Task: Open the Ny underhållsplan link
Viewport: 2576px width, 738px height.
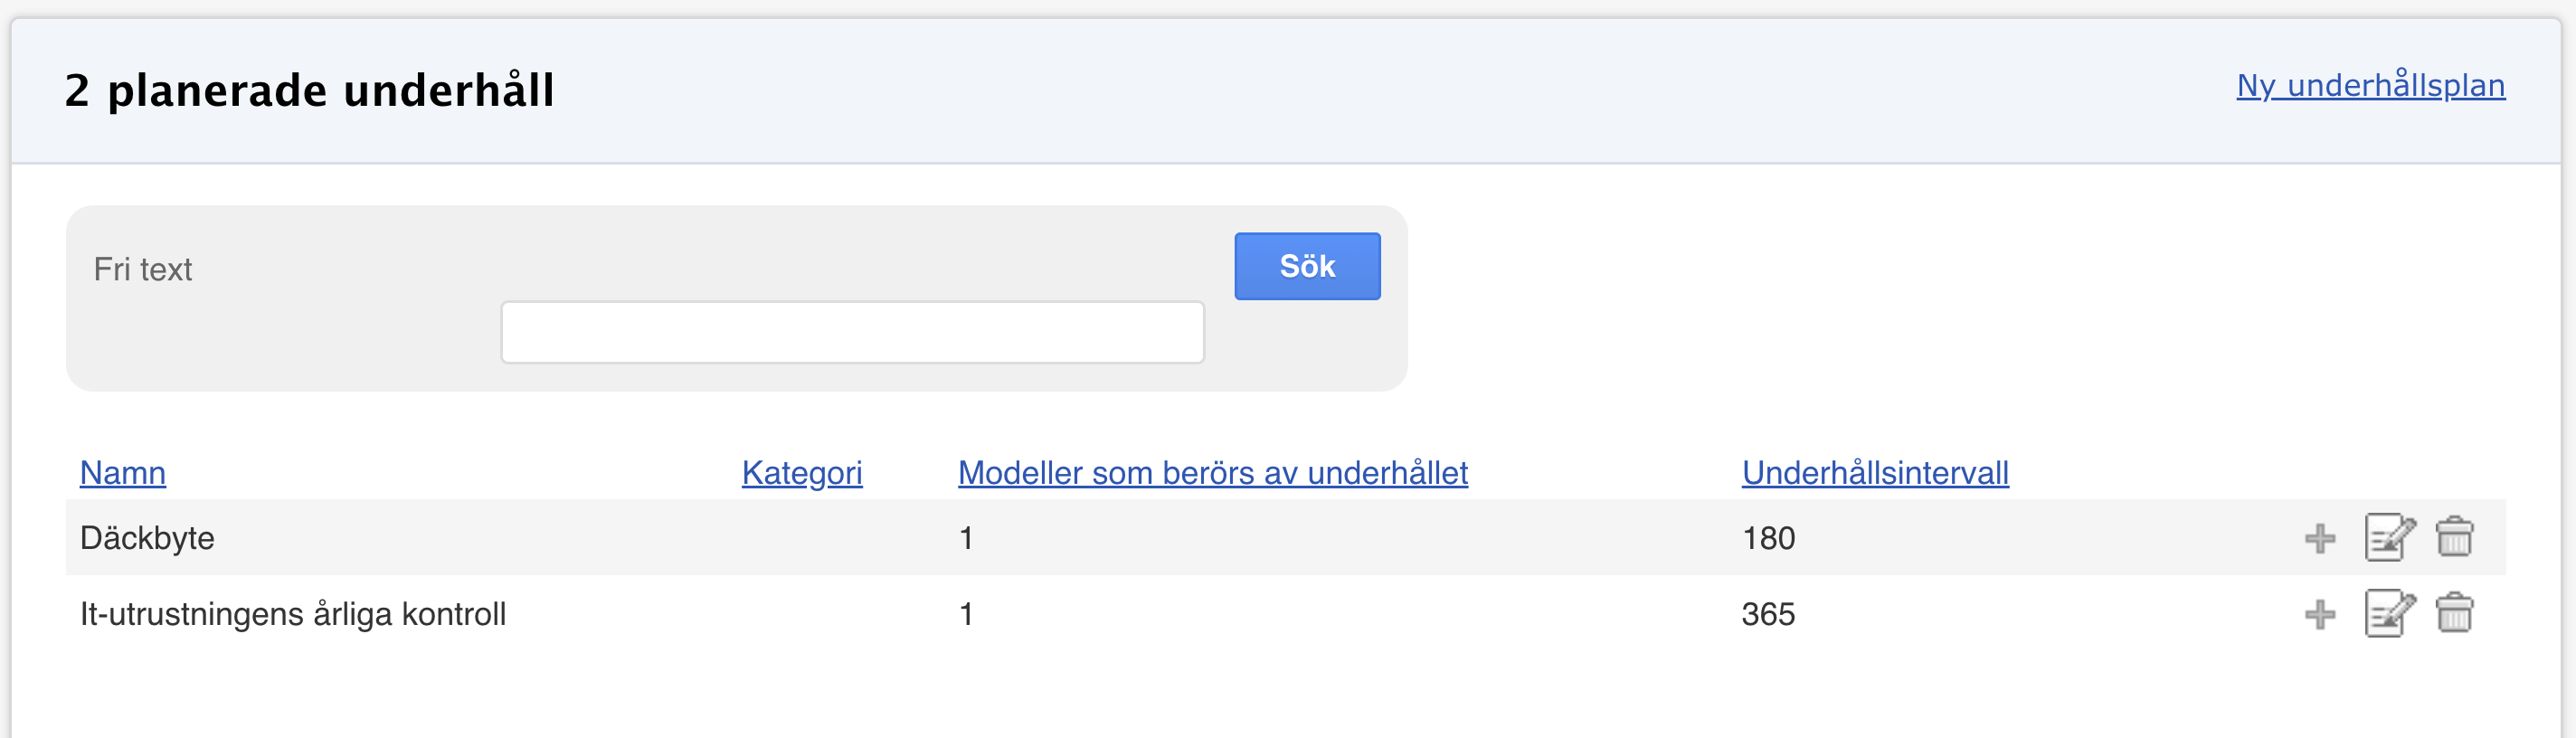Action: click(2370, 86)
